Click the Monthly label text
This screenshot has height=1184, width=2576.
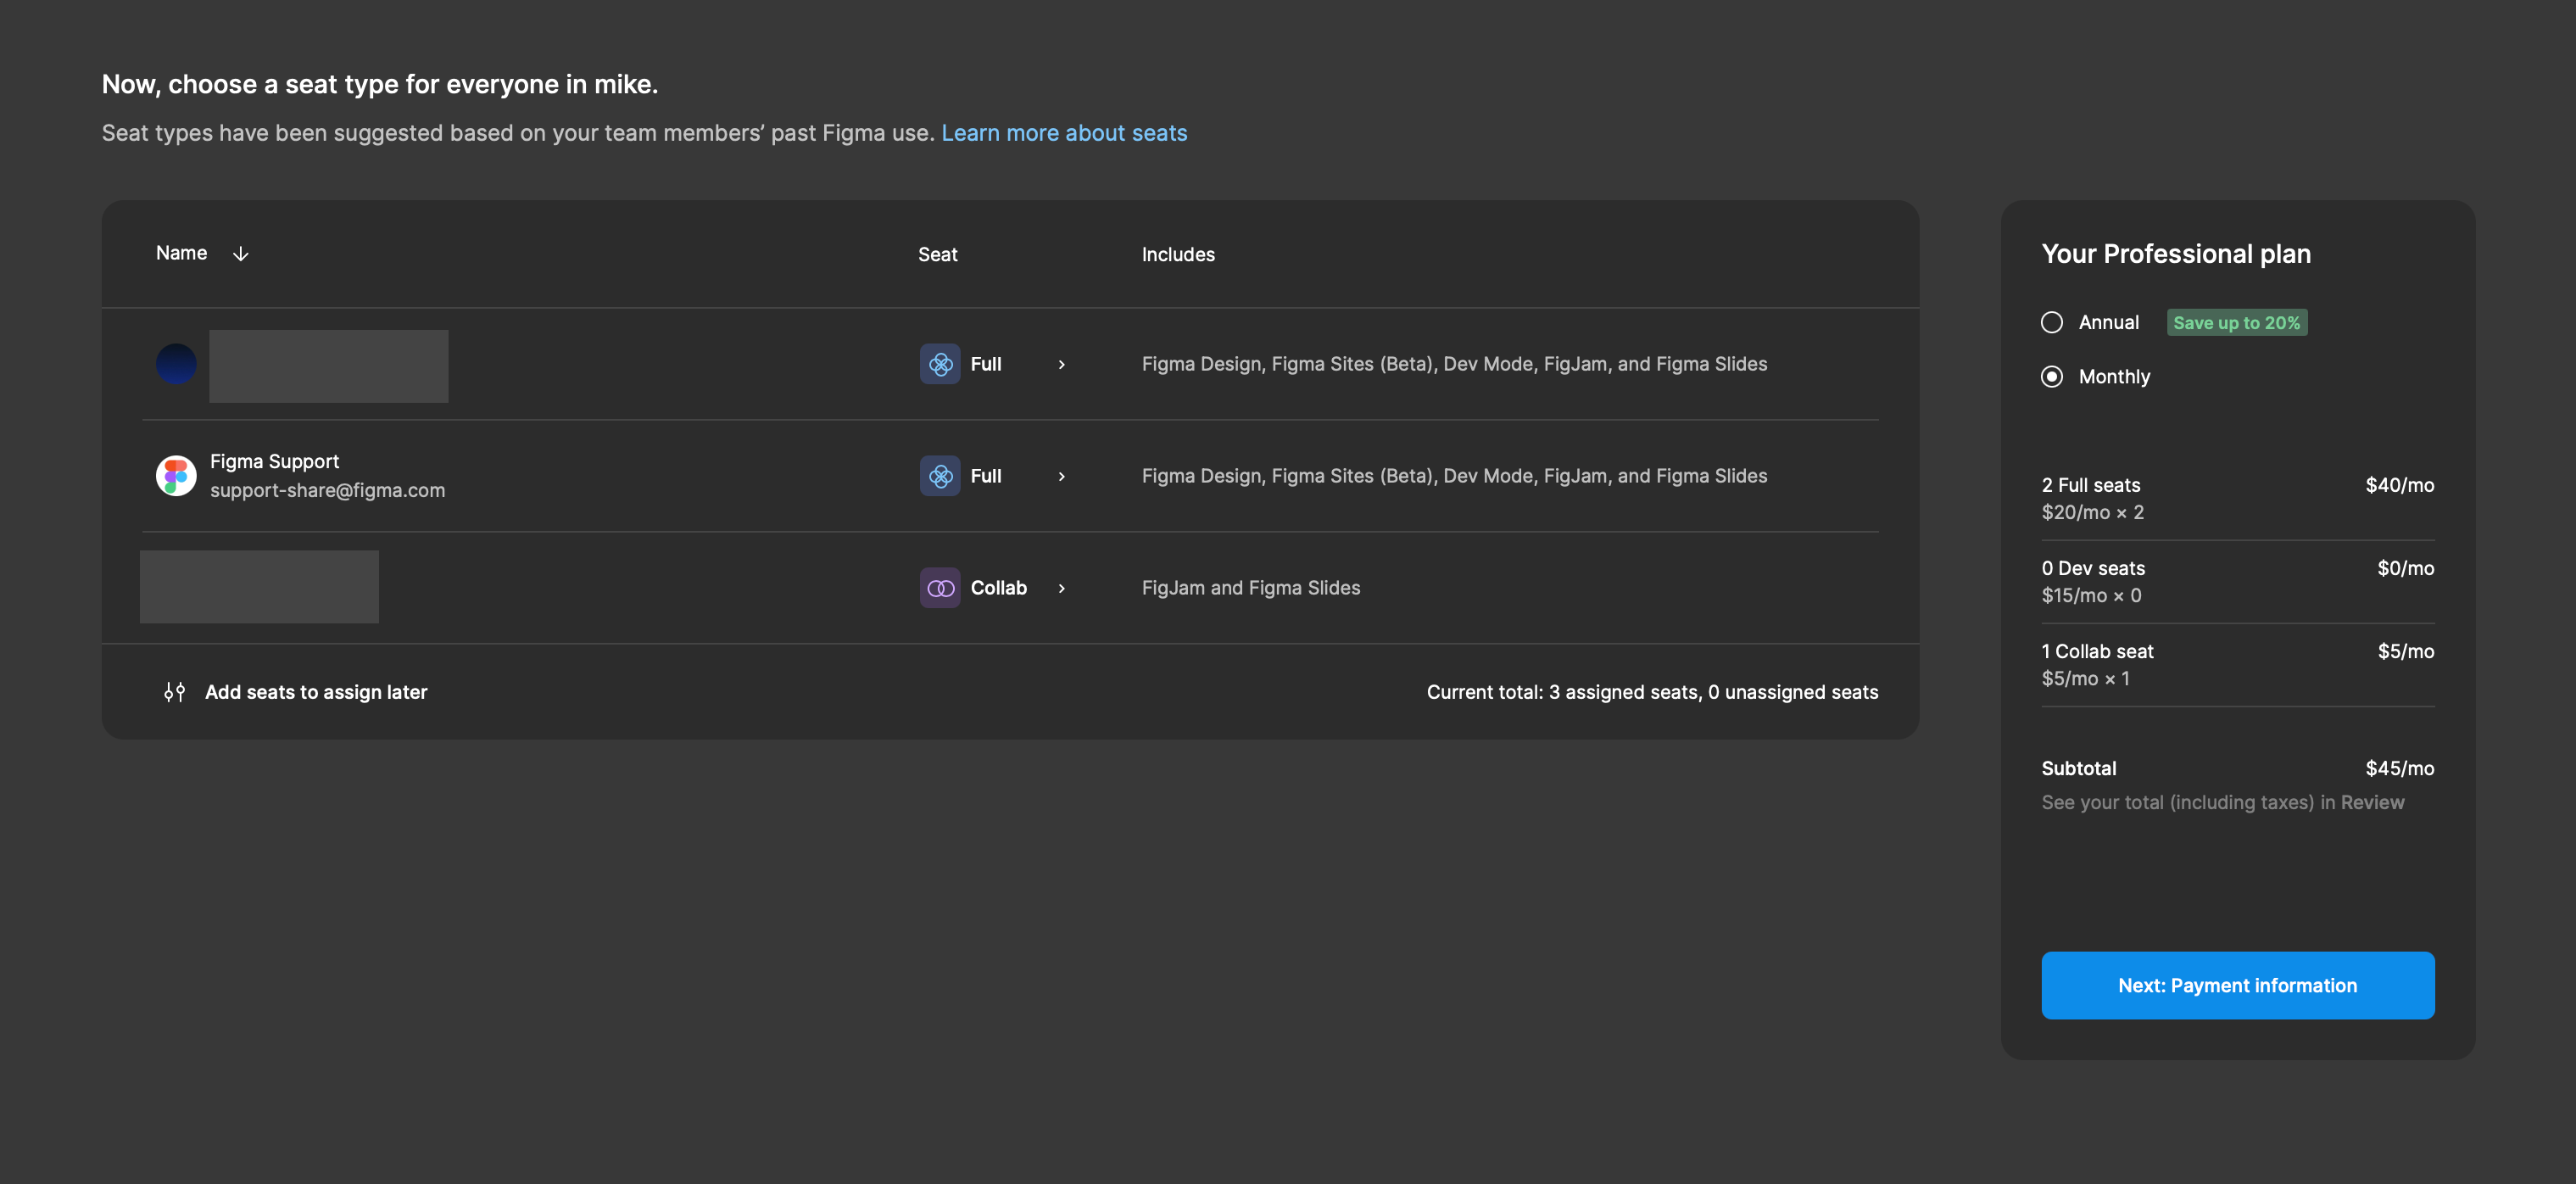(2114, 377)
